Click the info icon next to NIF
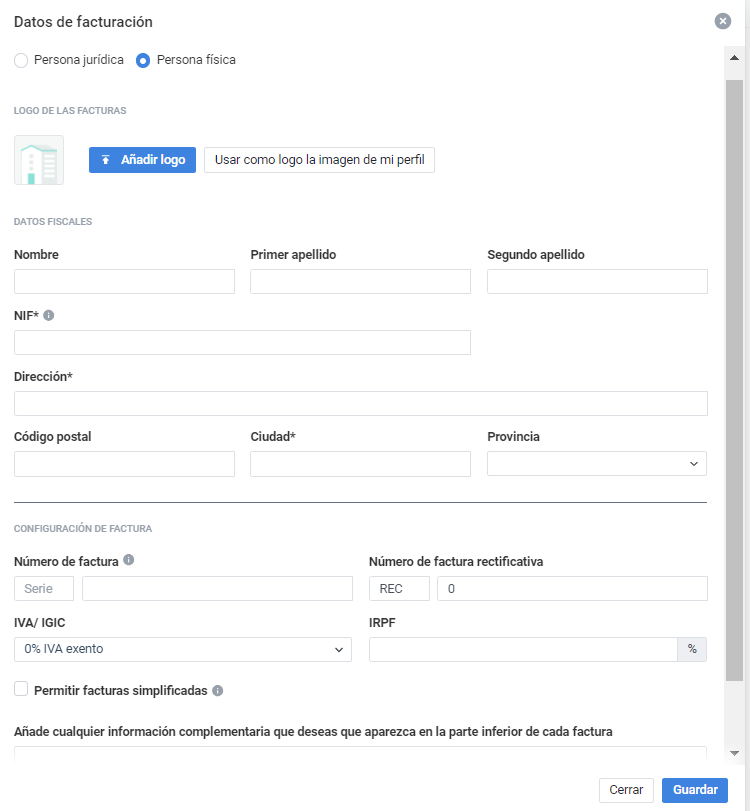The height and width of the screenshot is (811, 750). point(47,315)
